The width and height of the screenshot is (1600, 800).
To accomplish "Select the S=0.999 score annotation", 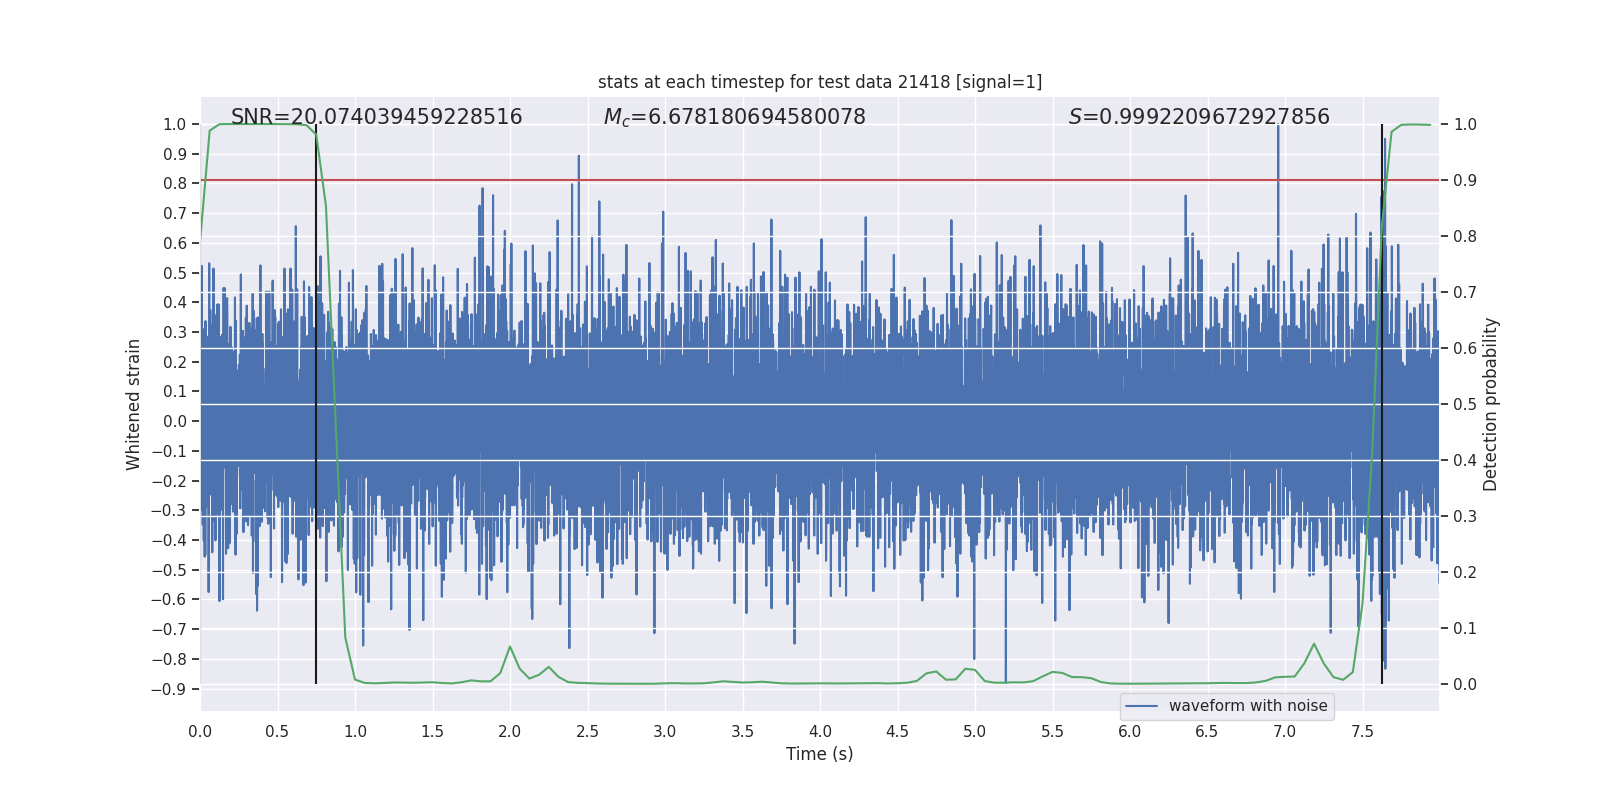I will tap(1198, 117).
